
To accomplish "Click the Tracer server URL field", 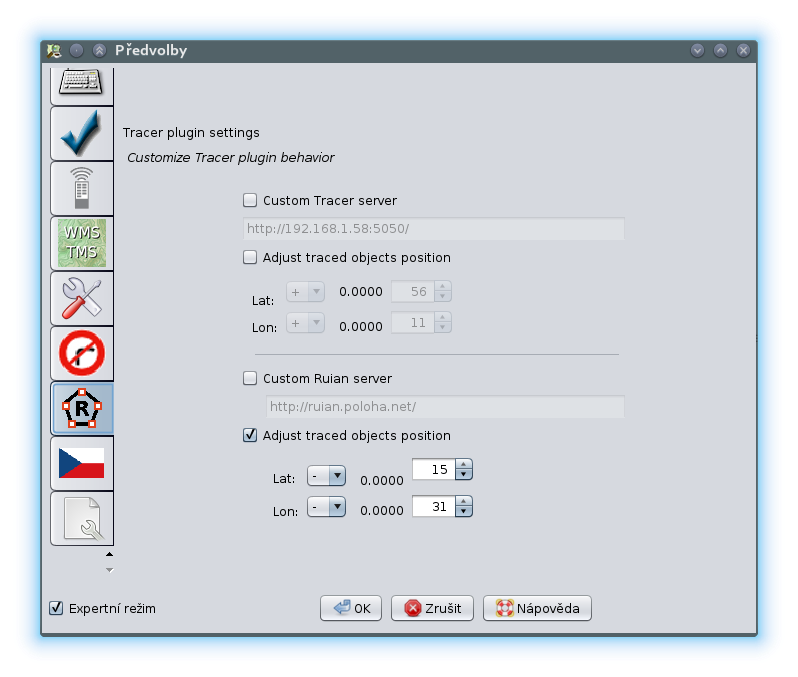I will tap(434, 229).
